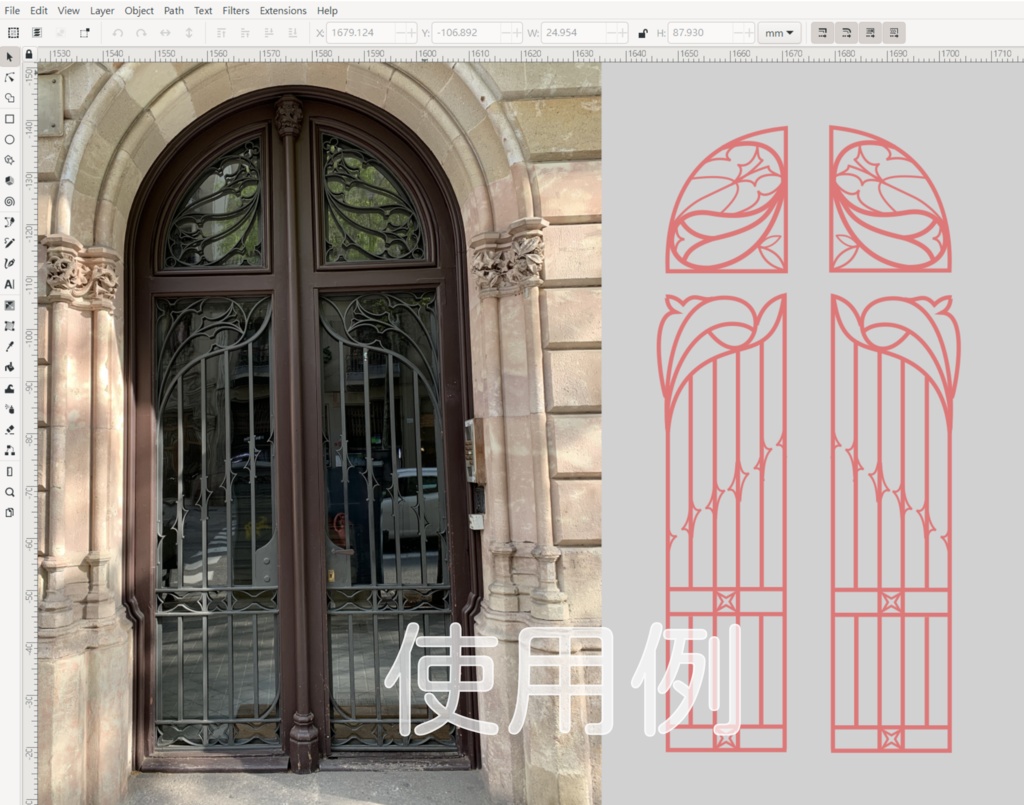Screen dimensions: 1024x805
Task: Select the Selector arrow tool
Action: tap(9, 57)
